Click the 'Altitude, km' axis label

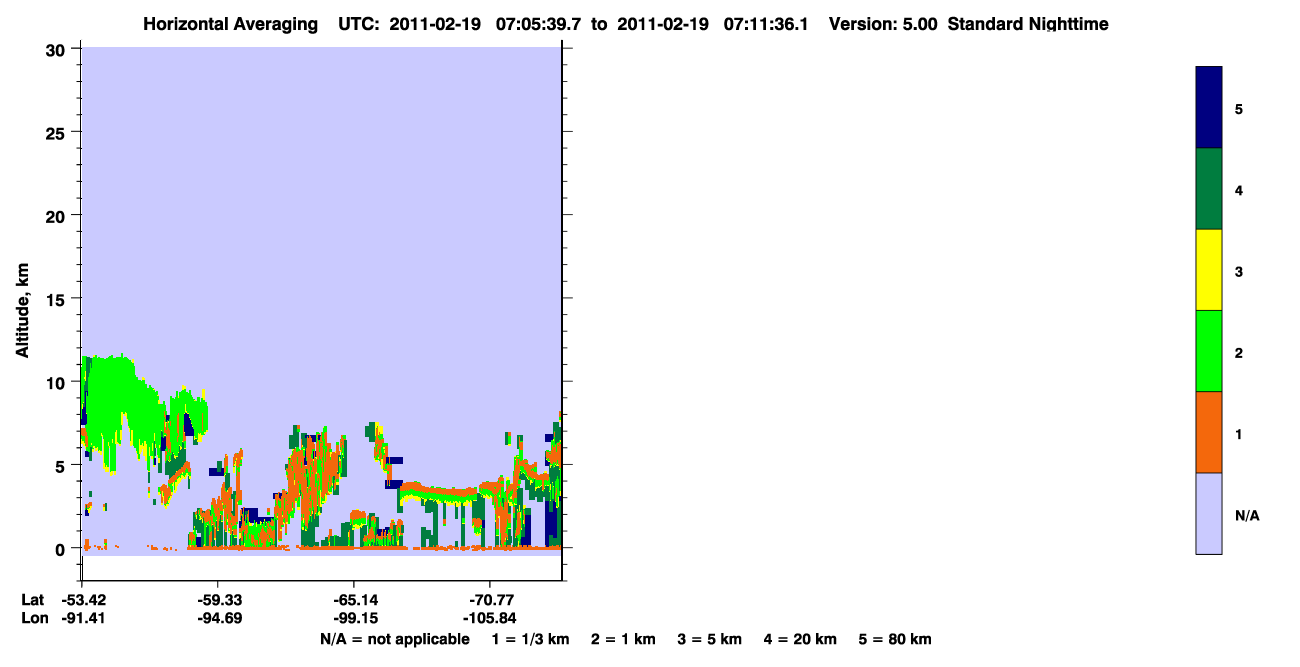(22, 312)
